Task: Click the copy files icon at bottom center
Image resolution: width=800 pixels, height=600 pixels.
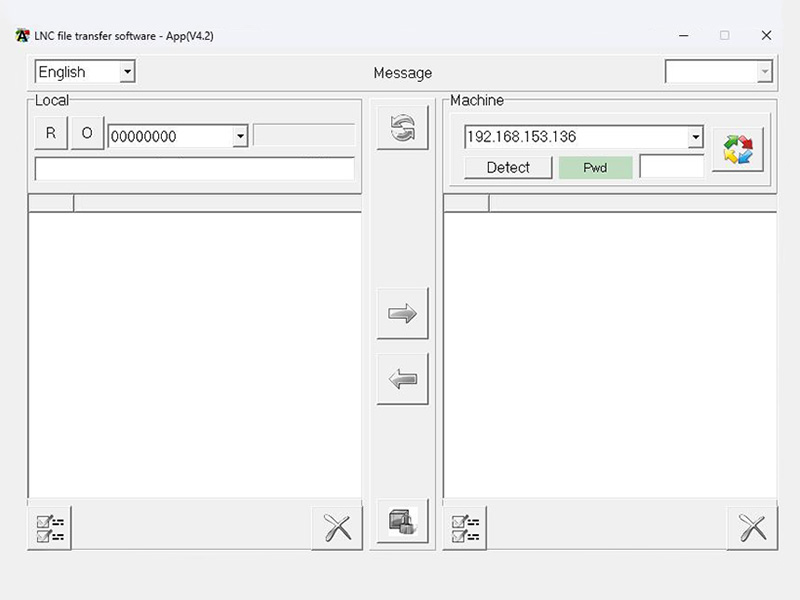Action: pyautogui.click(x=402, y=521)
